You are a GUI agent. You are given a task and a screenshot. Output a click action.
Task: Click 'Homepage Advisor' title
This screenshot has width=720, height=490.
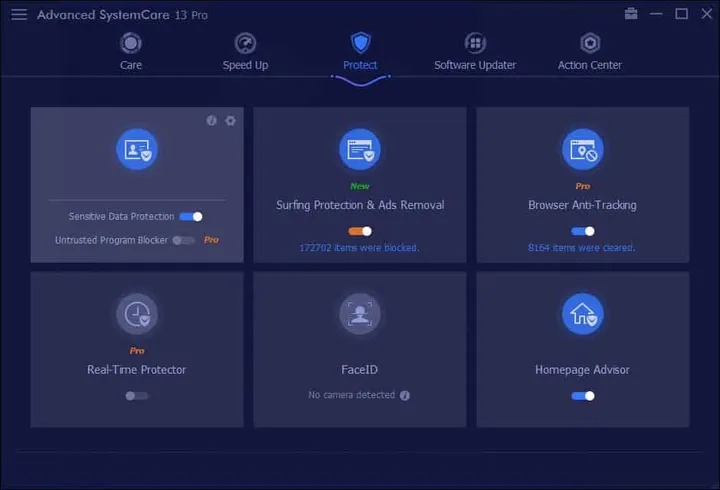pos(583,370)
